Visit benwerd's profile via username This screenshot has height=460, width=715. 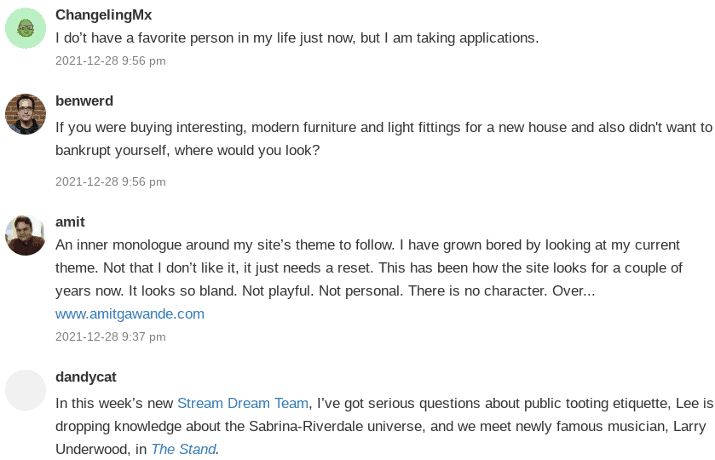[84, 101]
